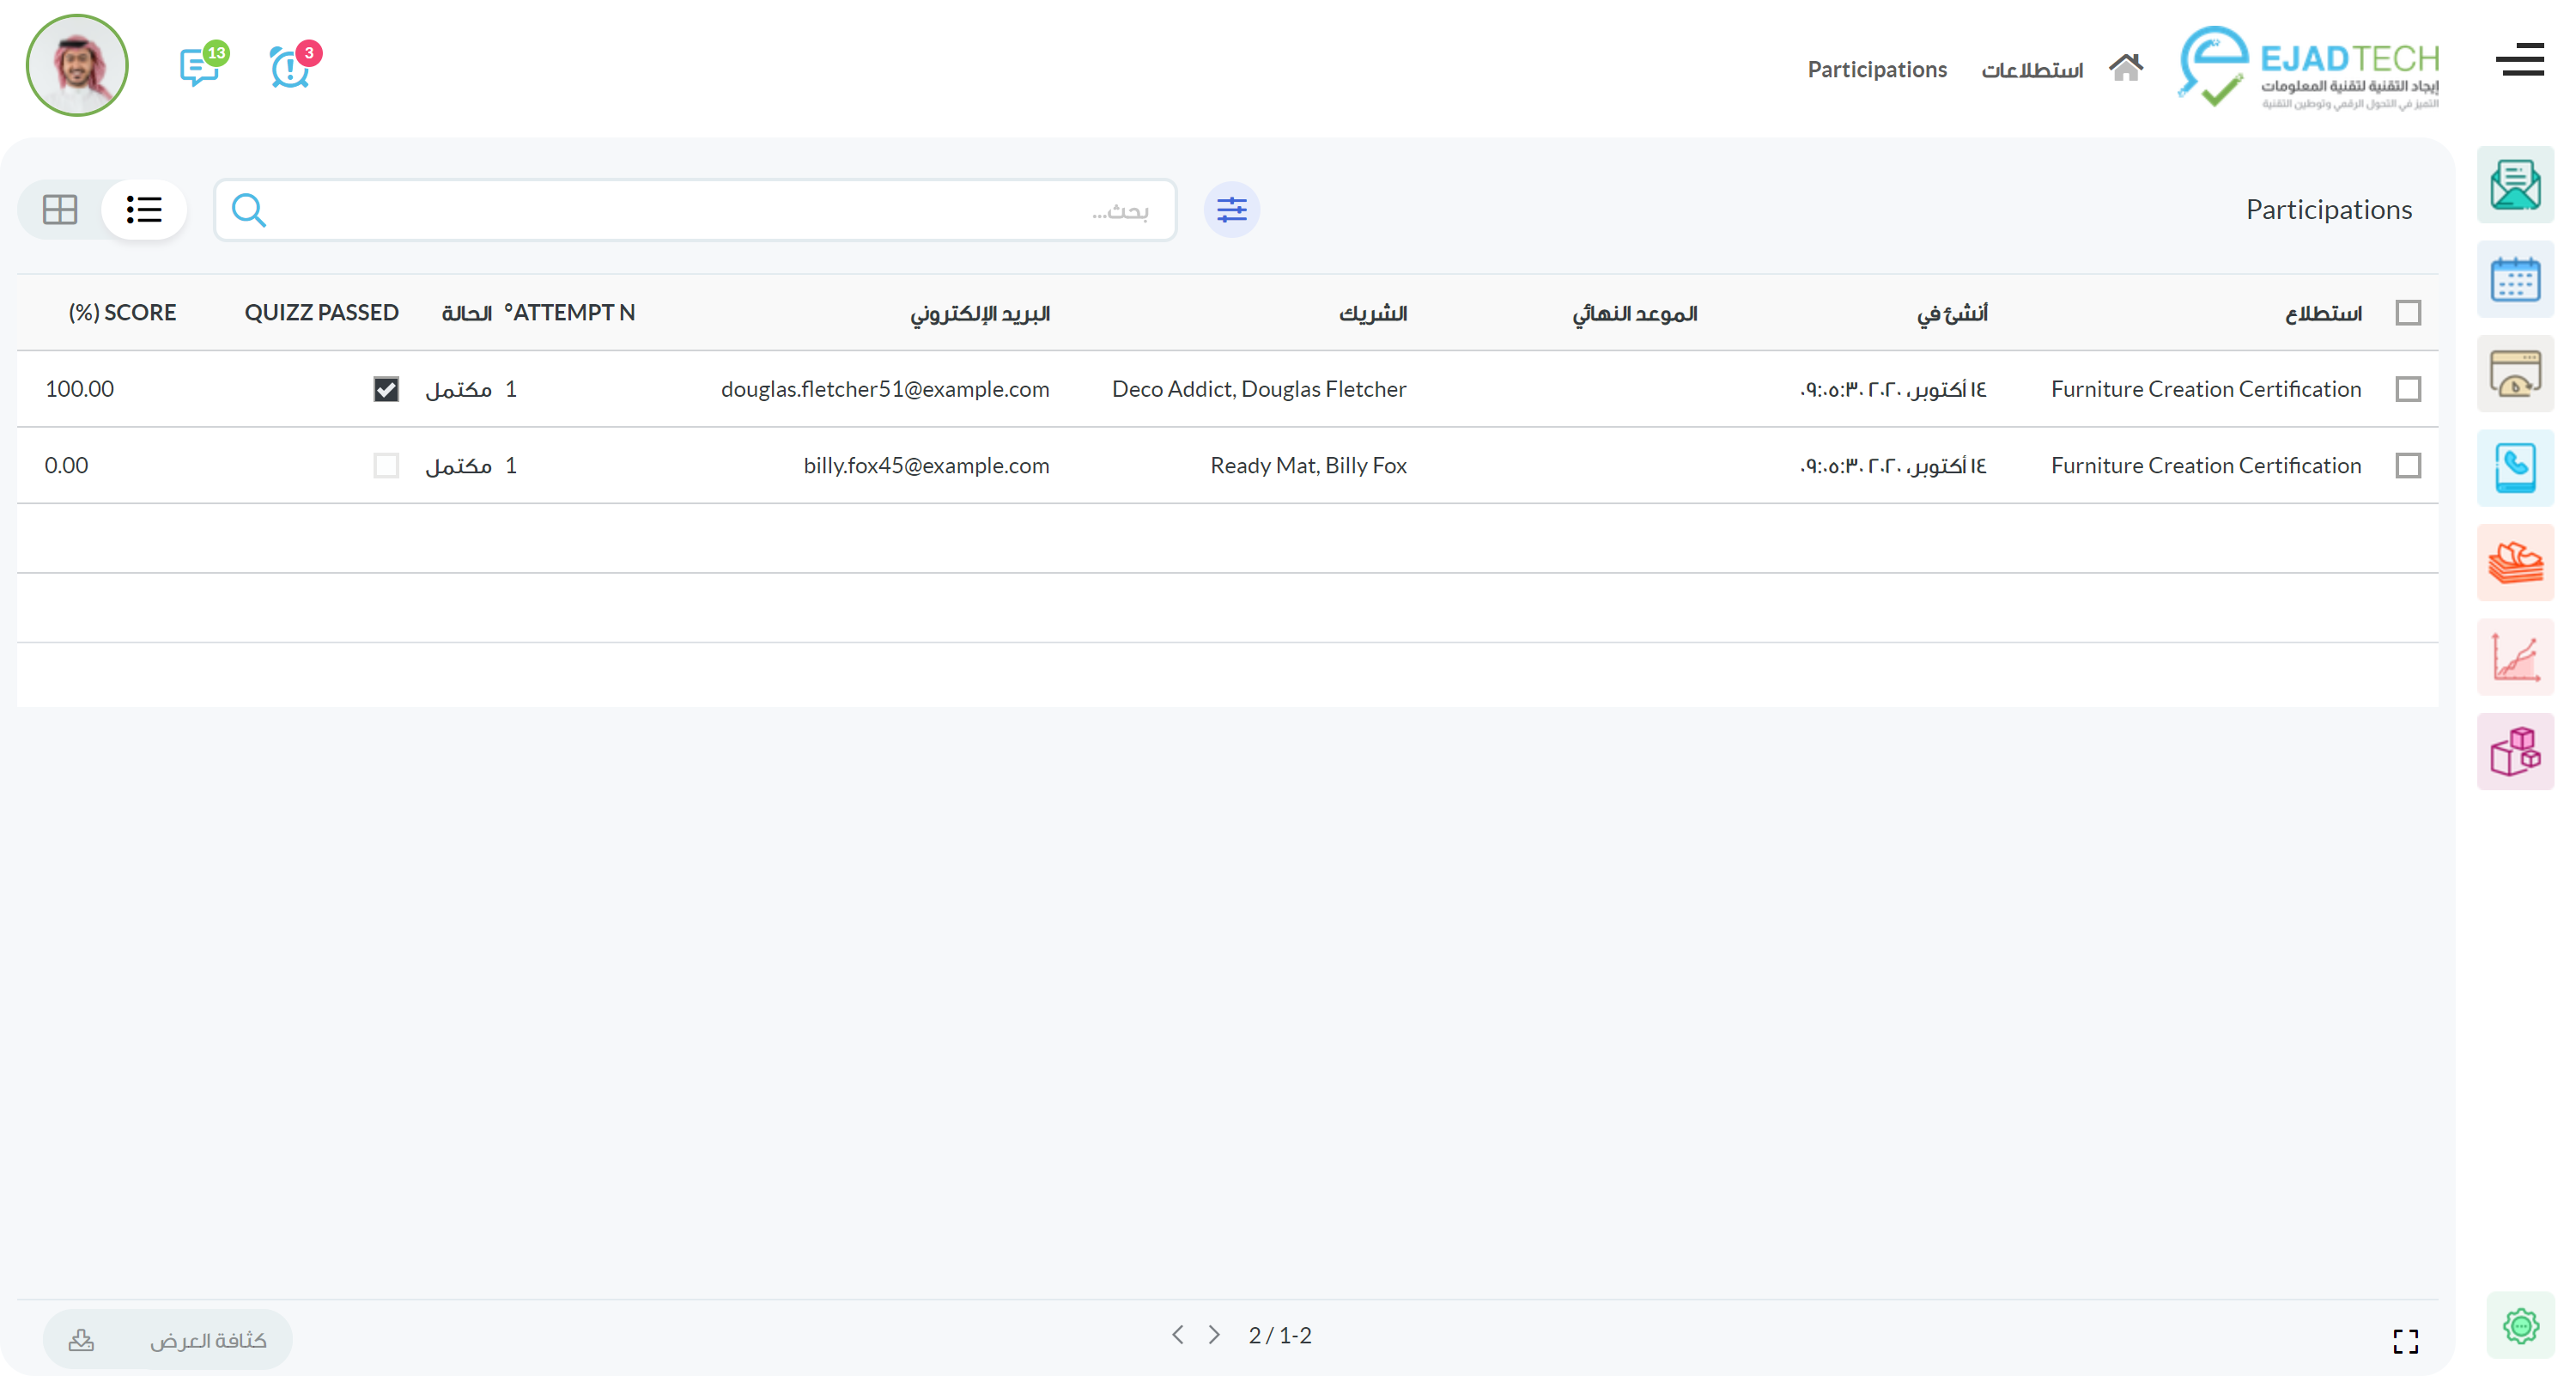Viewport: 2576px width, 1376px height.
Task: Open the chart reporting sidebar icon
Action: 2515,657
